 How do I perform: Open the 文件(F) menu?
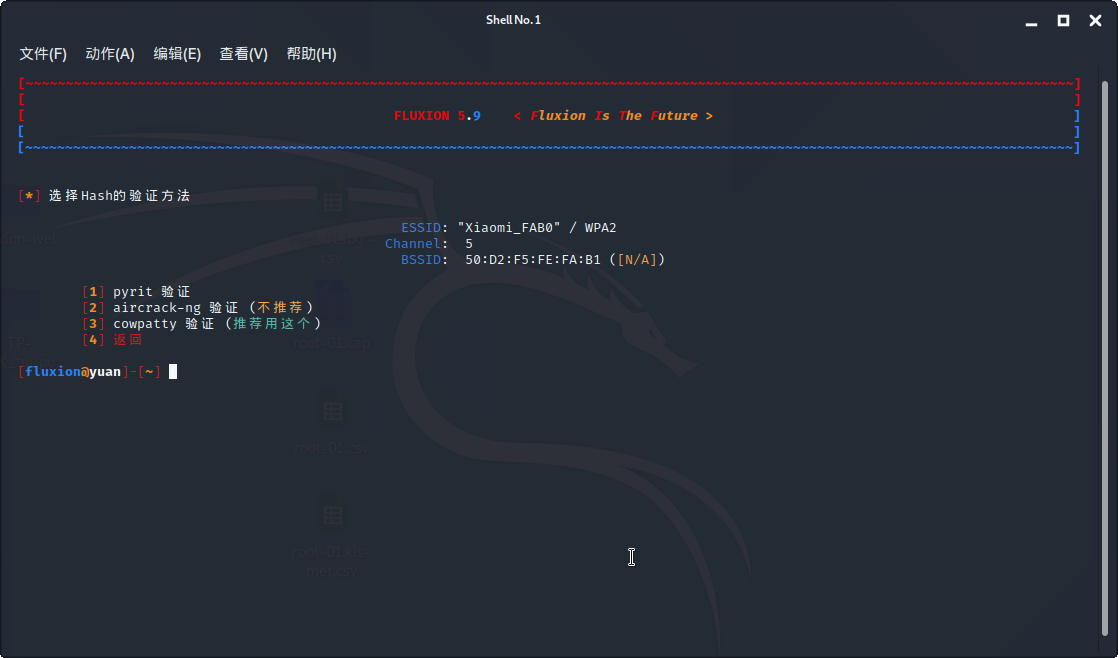43,54
